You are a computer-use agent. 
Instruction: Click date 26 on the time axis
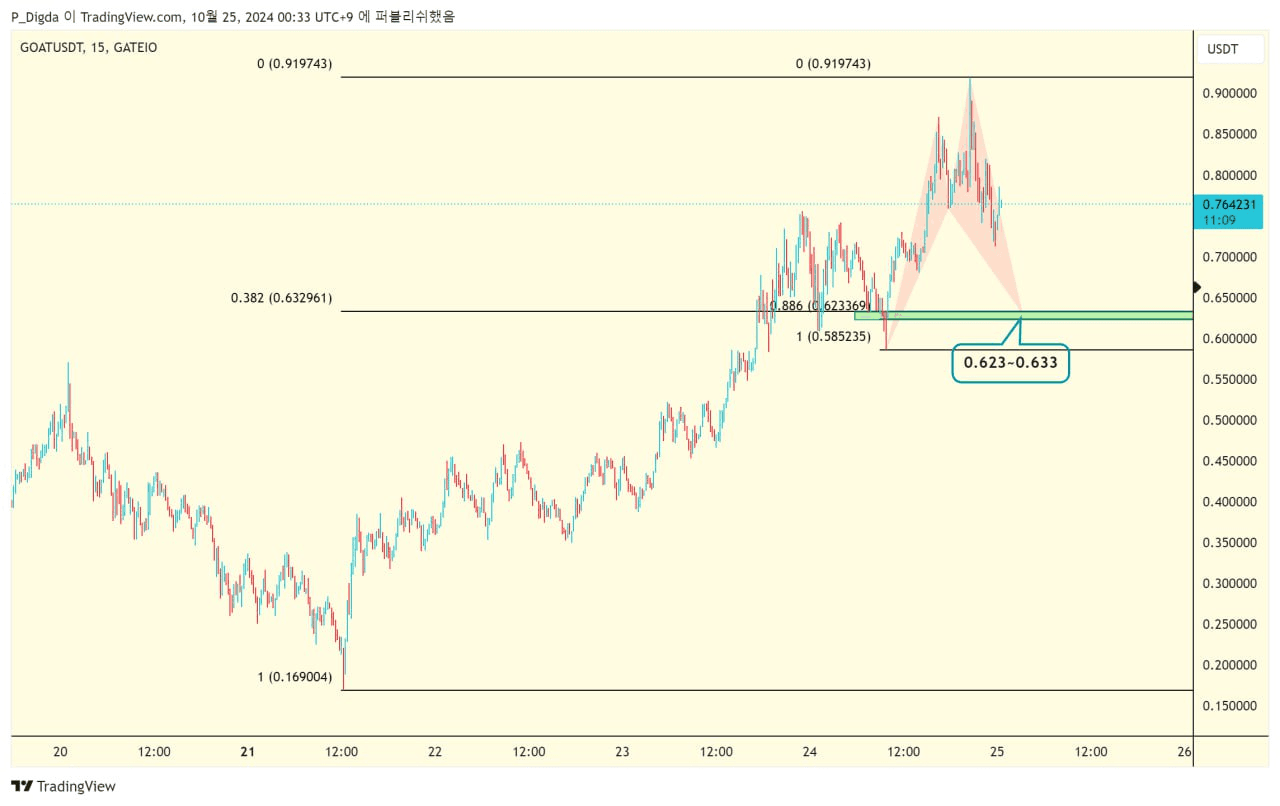pyautogui.click(x=1185, y=752)
